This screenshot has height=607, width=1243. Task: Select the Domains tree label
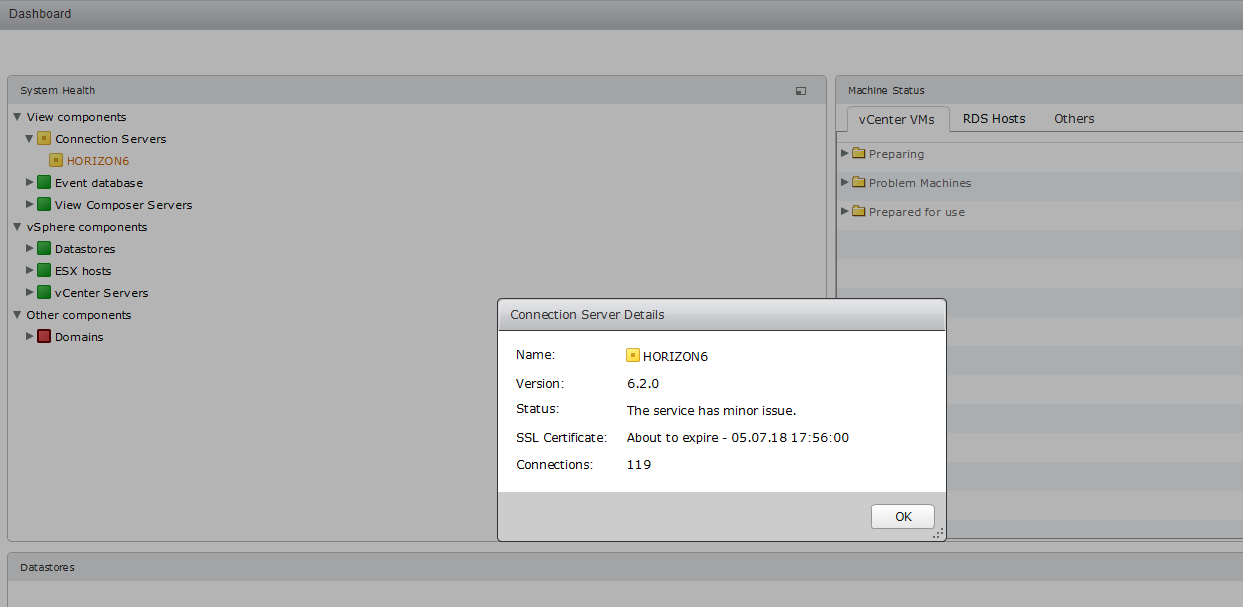(79, 337)
